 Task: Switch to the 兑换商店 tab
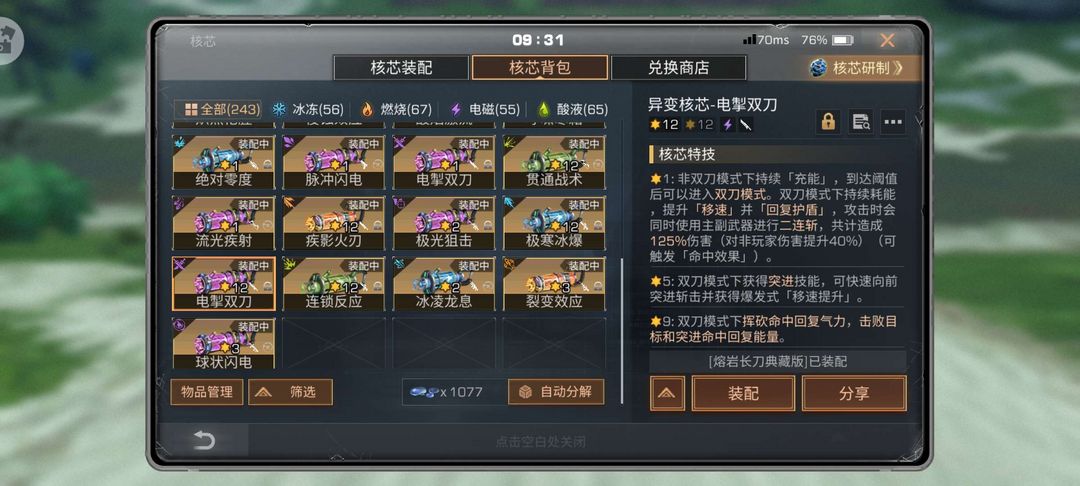[x=678, y=68]
